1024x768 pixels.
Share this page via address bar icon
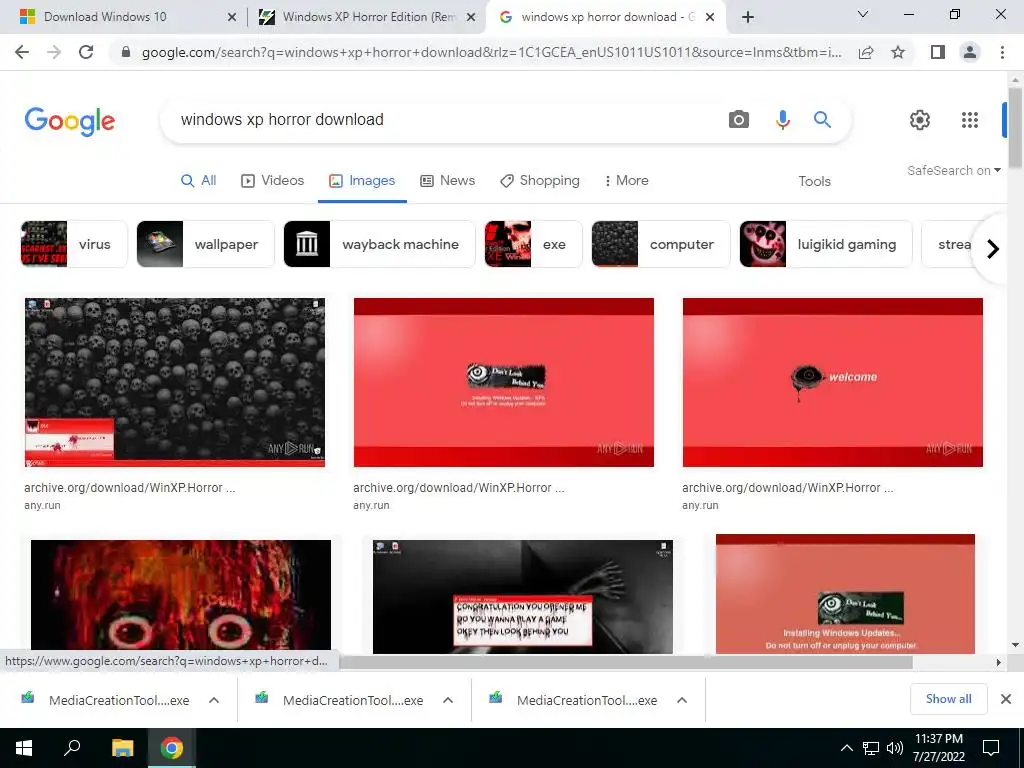pos(866,52)
